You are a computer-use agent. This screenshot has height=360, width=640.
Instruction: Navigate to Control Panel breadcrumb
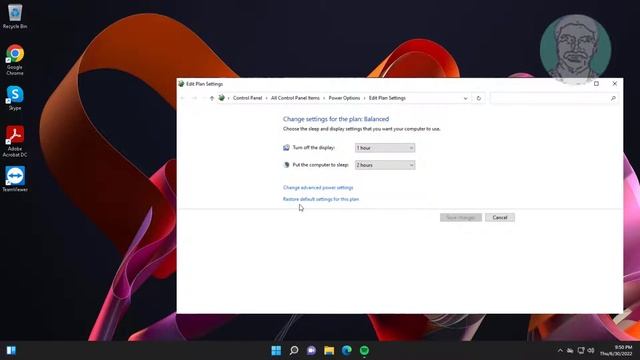pyautogui.click(x=247, y=98)
